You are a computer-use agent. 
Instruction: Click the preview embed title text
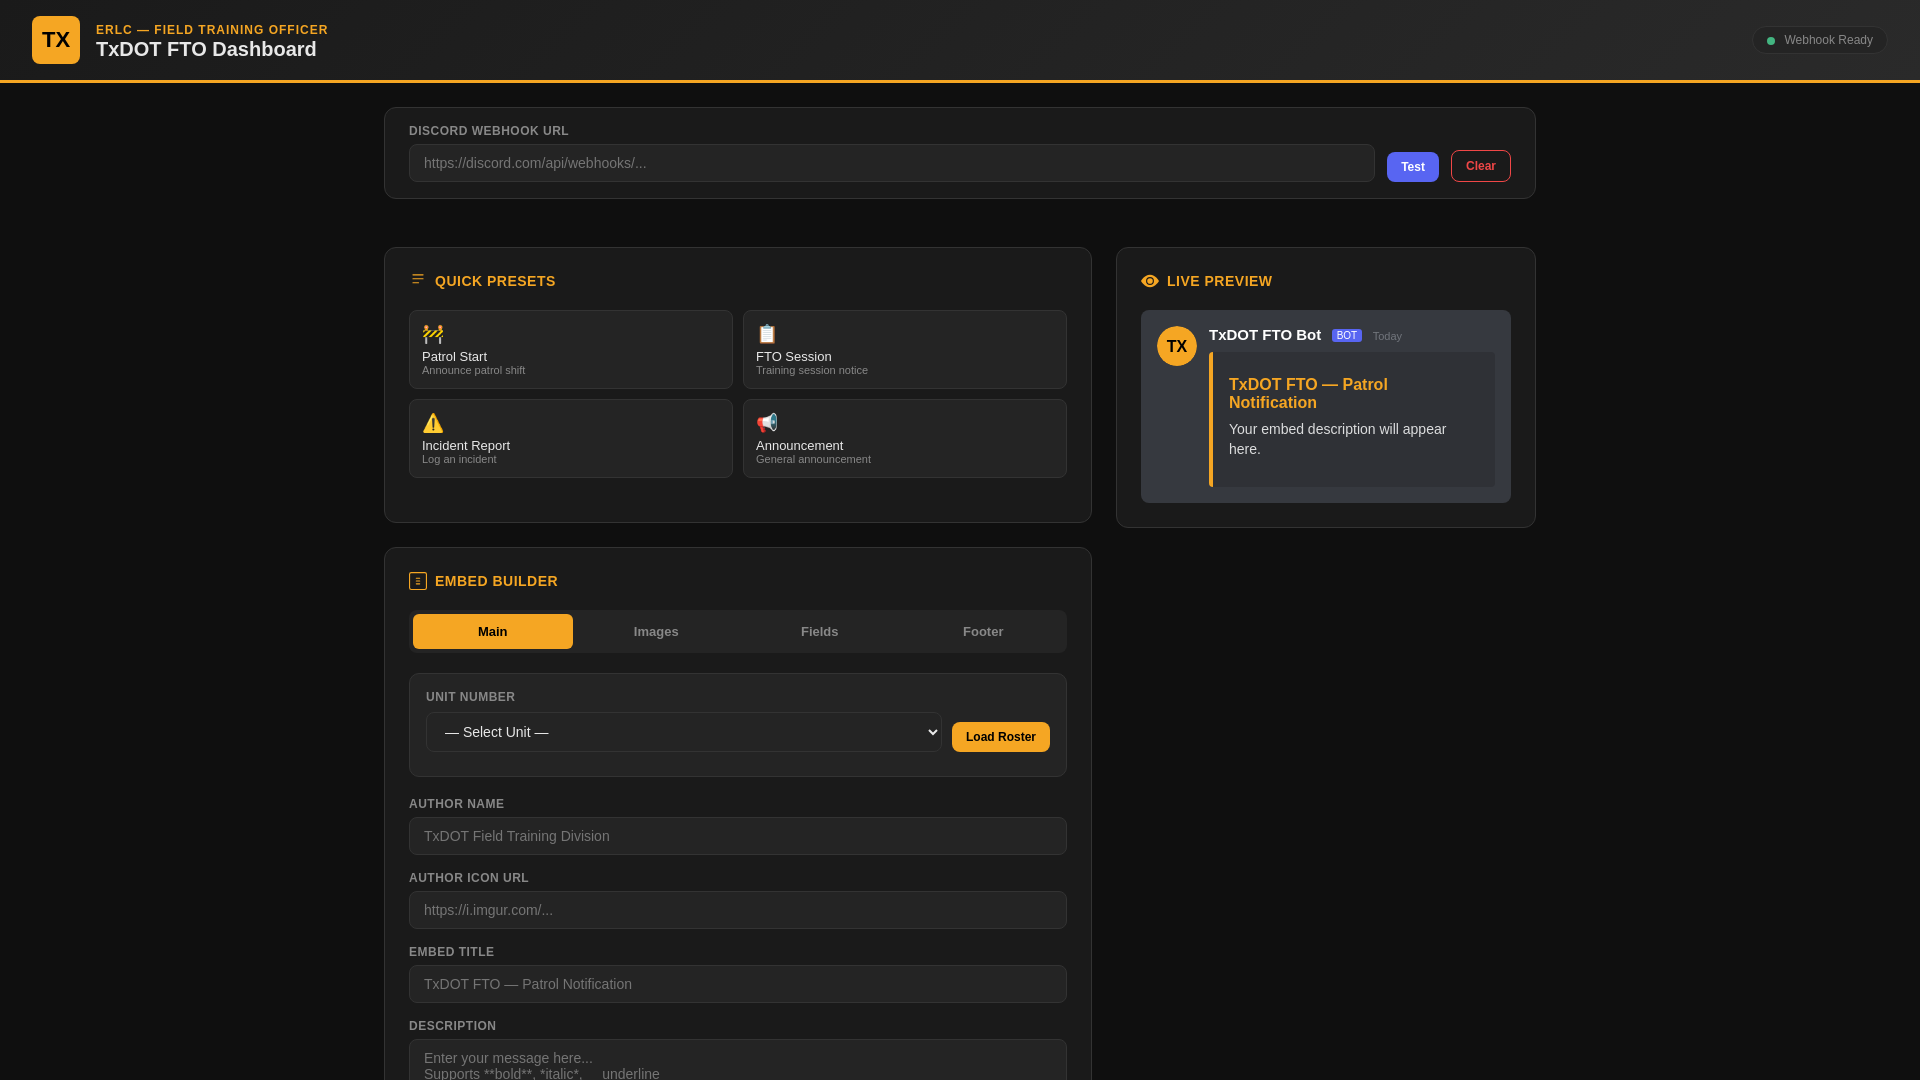(x=1308, y=394)
